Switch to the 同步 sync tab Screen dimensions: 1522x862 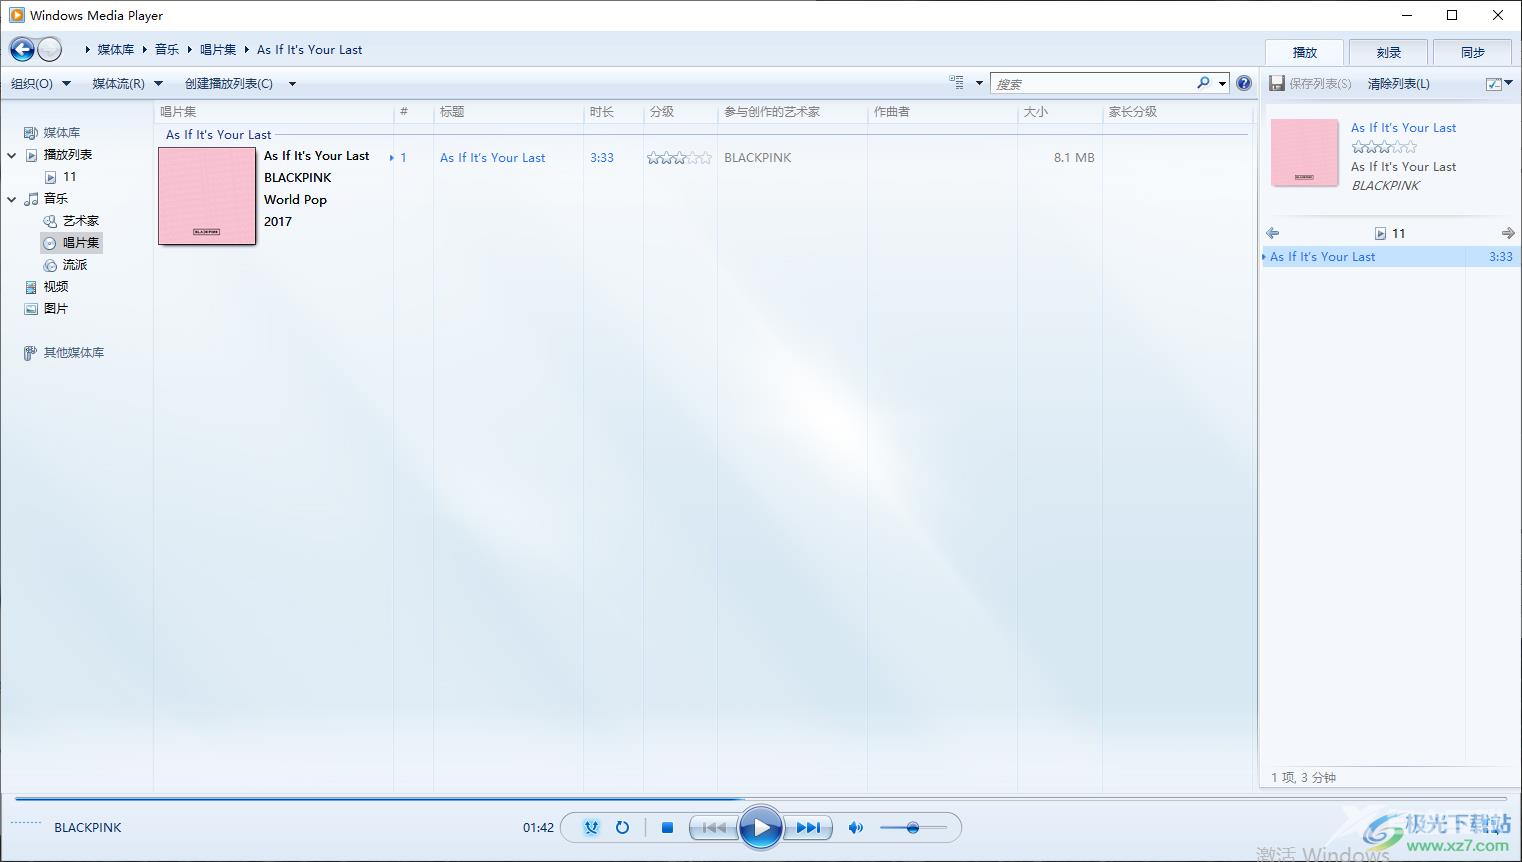click(1472, 52)
